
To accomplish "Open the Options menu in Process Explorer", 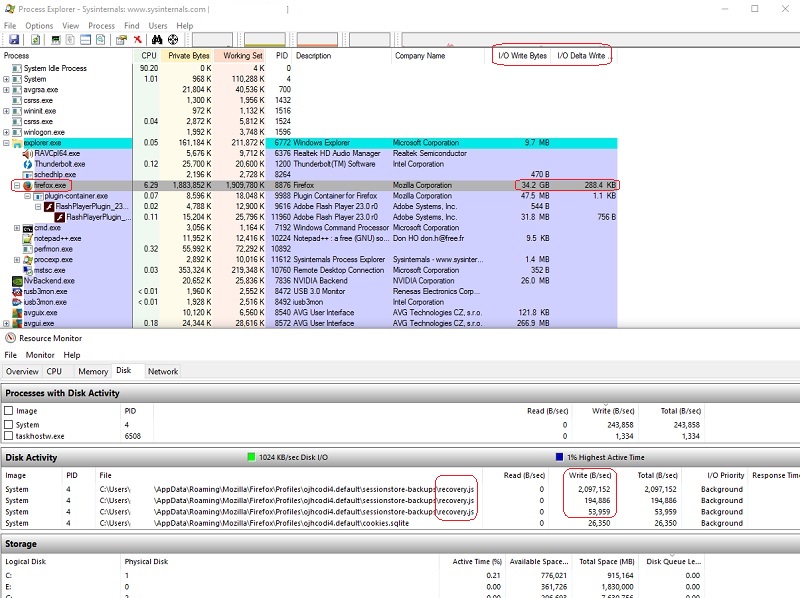I will (39, 25).
